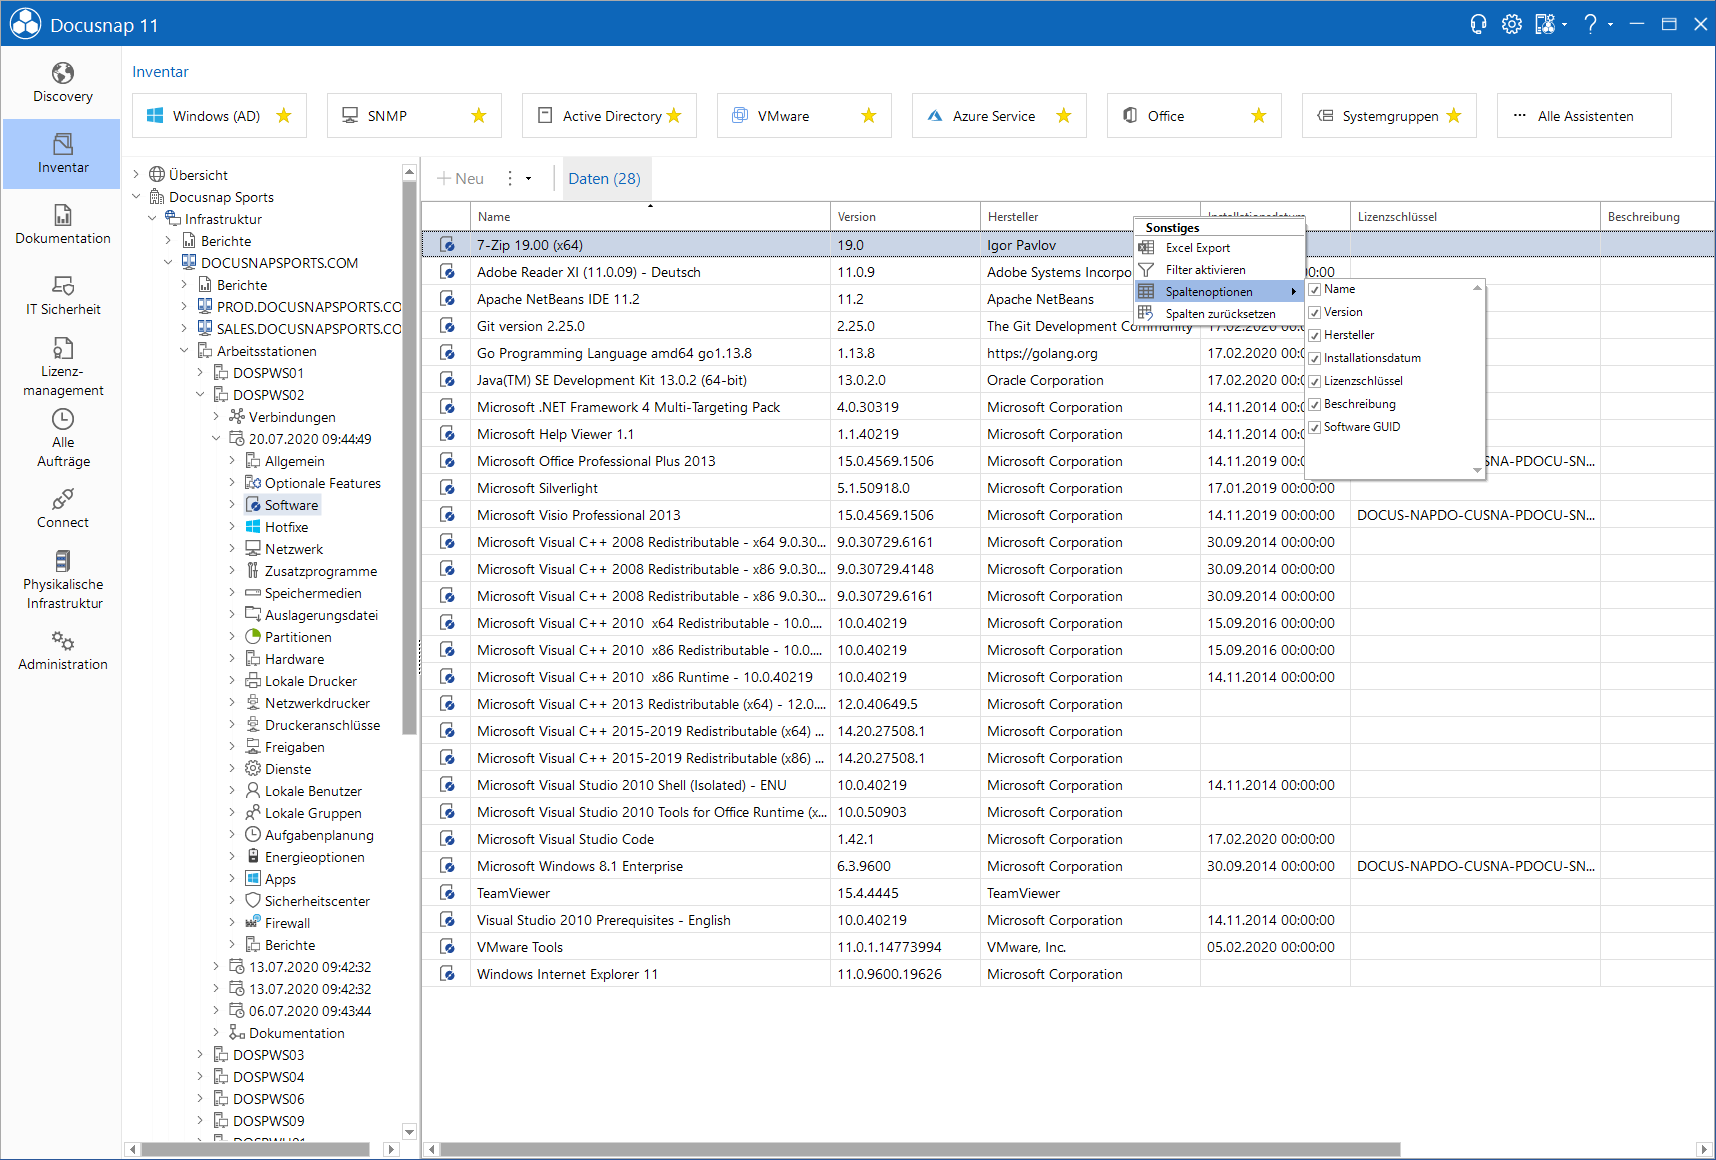Open the Connect sidebar section
The width and height of the screenshot is (1716, 1160).
(62, 508)
